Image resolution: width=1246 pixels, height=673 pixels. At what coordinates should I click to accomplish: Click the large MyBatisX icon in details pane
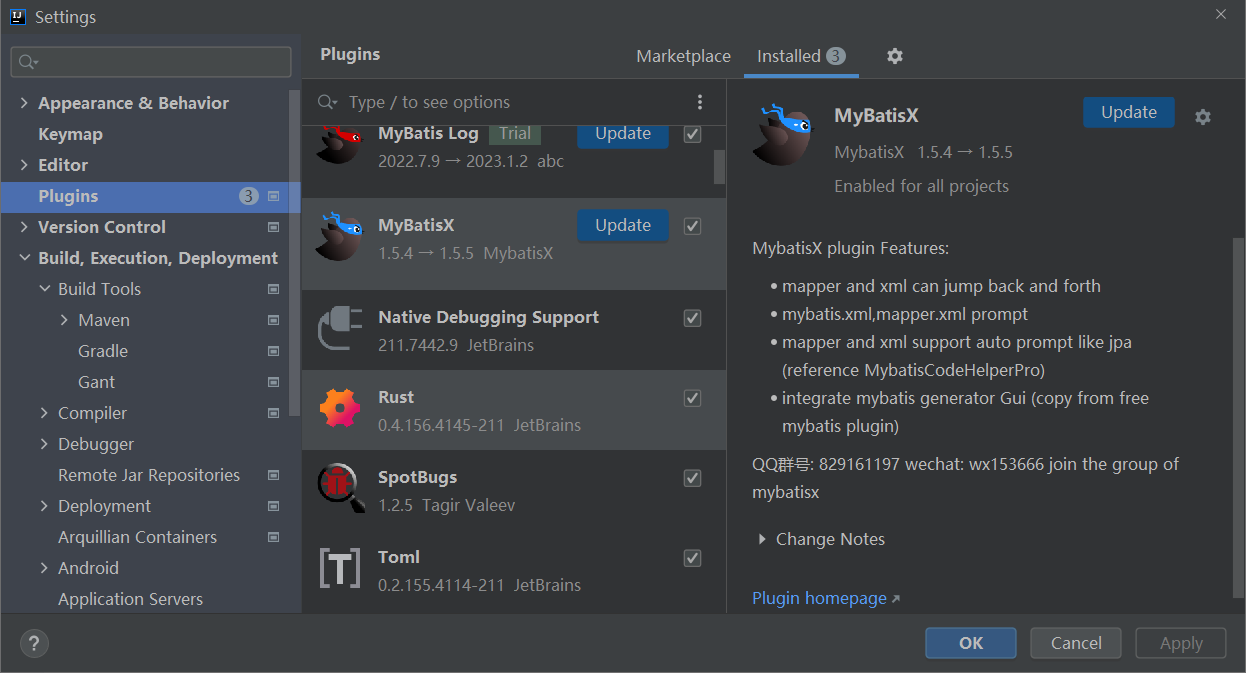pos(783,133)
